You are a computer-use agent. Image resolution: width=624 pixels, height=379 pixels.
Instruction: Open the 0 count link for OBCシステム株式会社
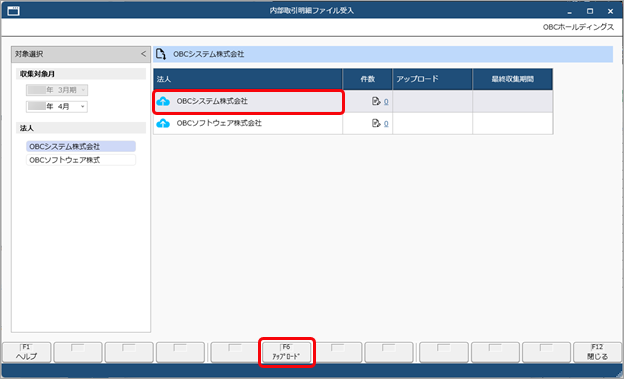(x=386, y=102)
